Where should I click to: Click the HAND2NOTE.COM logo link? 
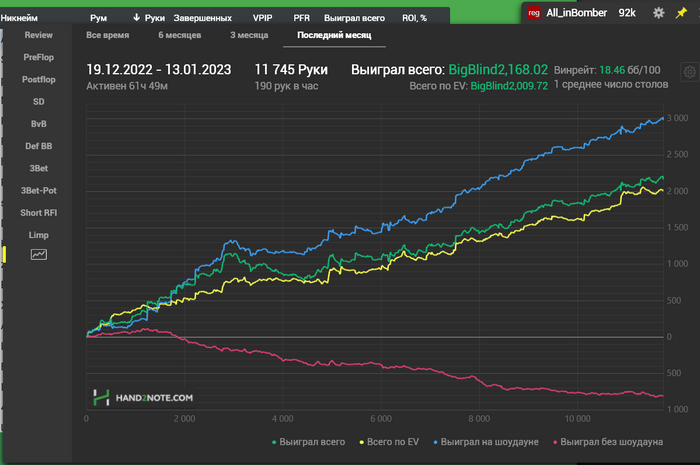[144, 398]
